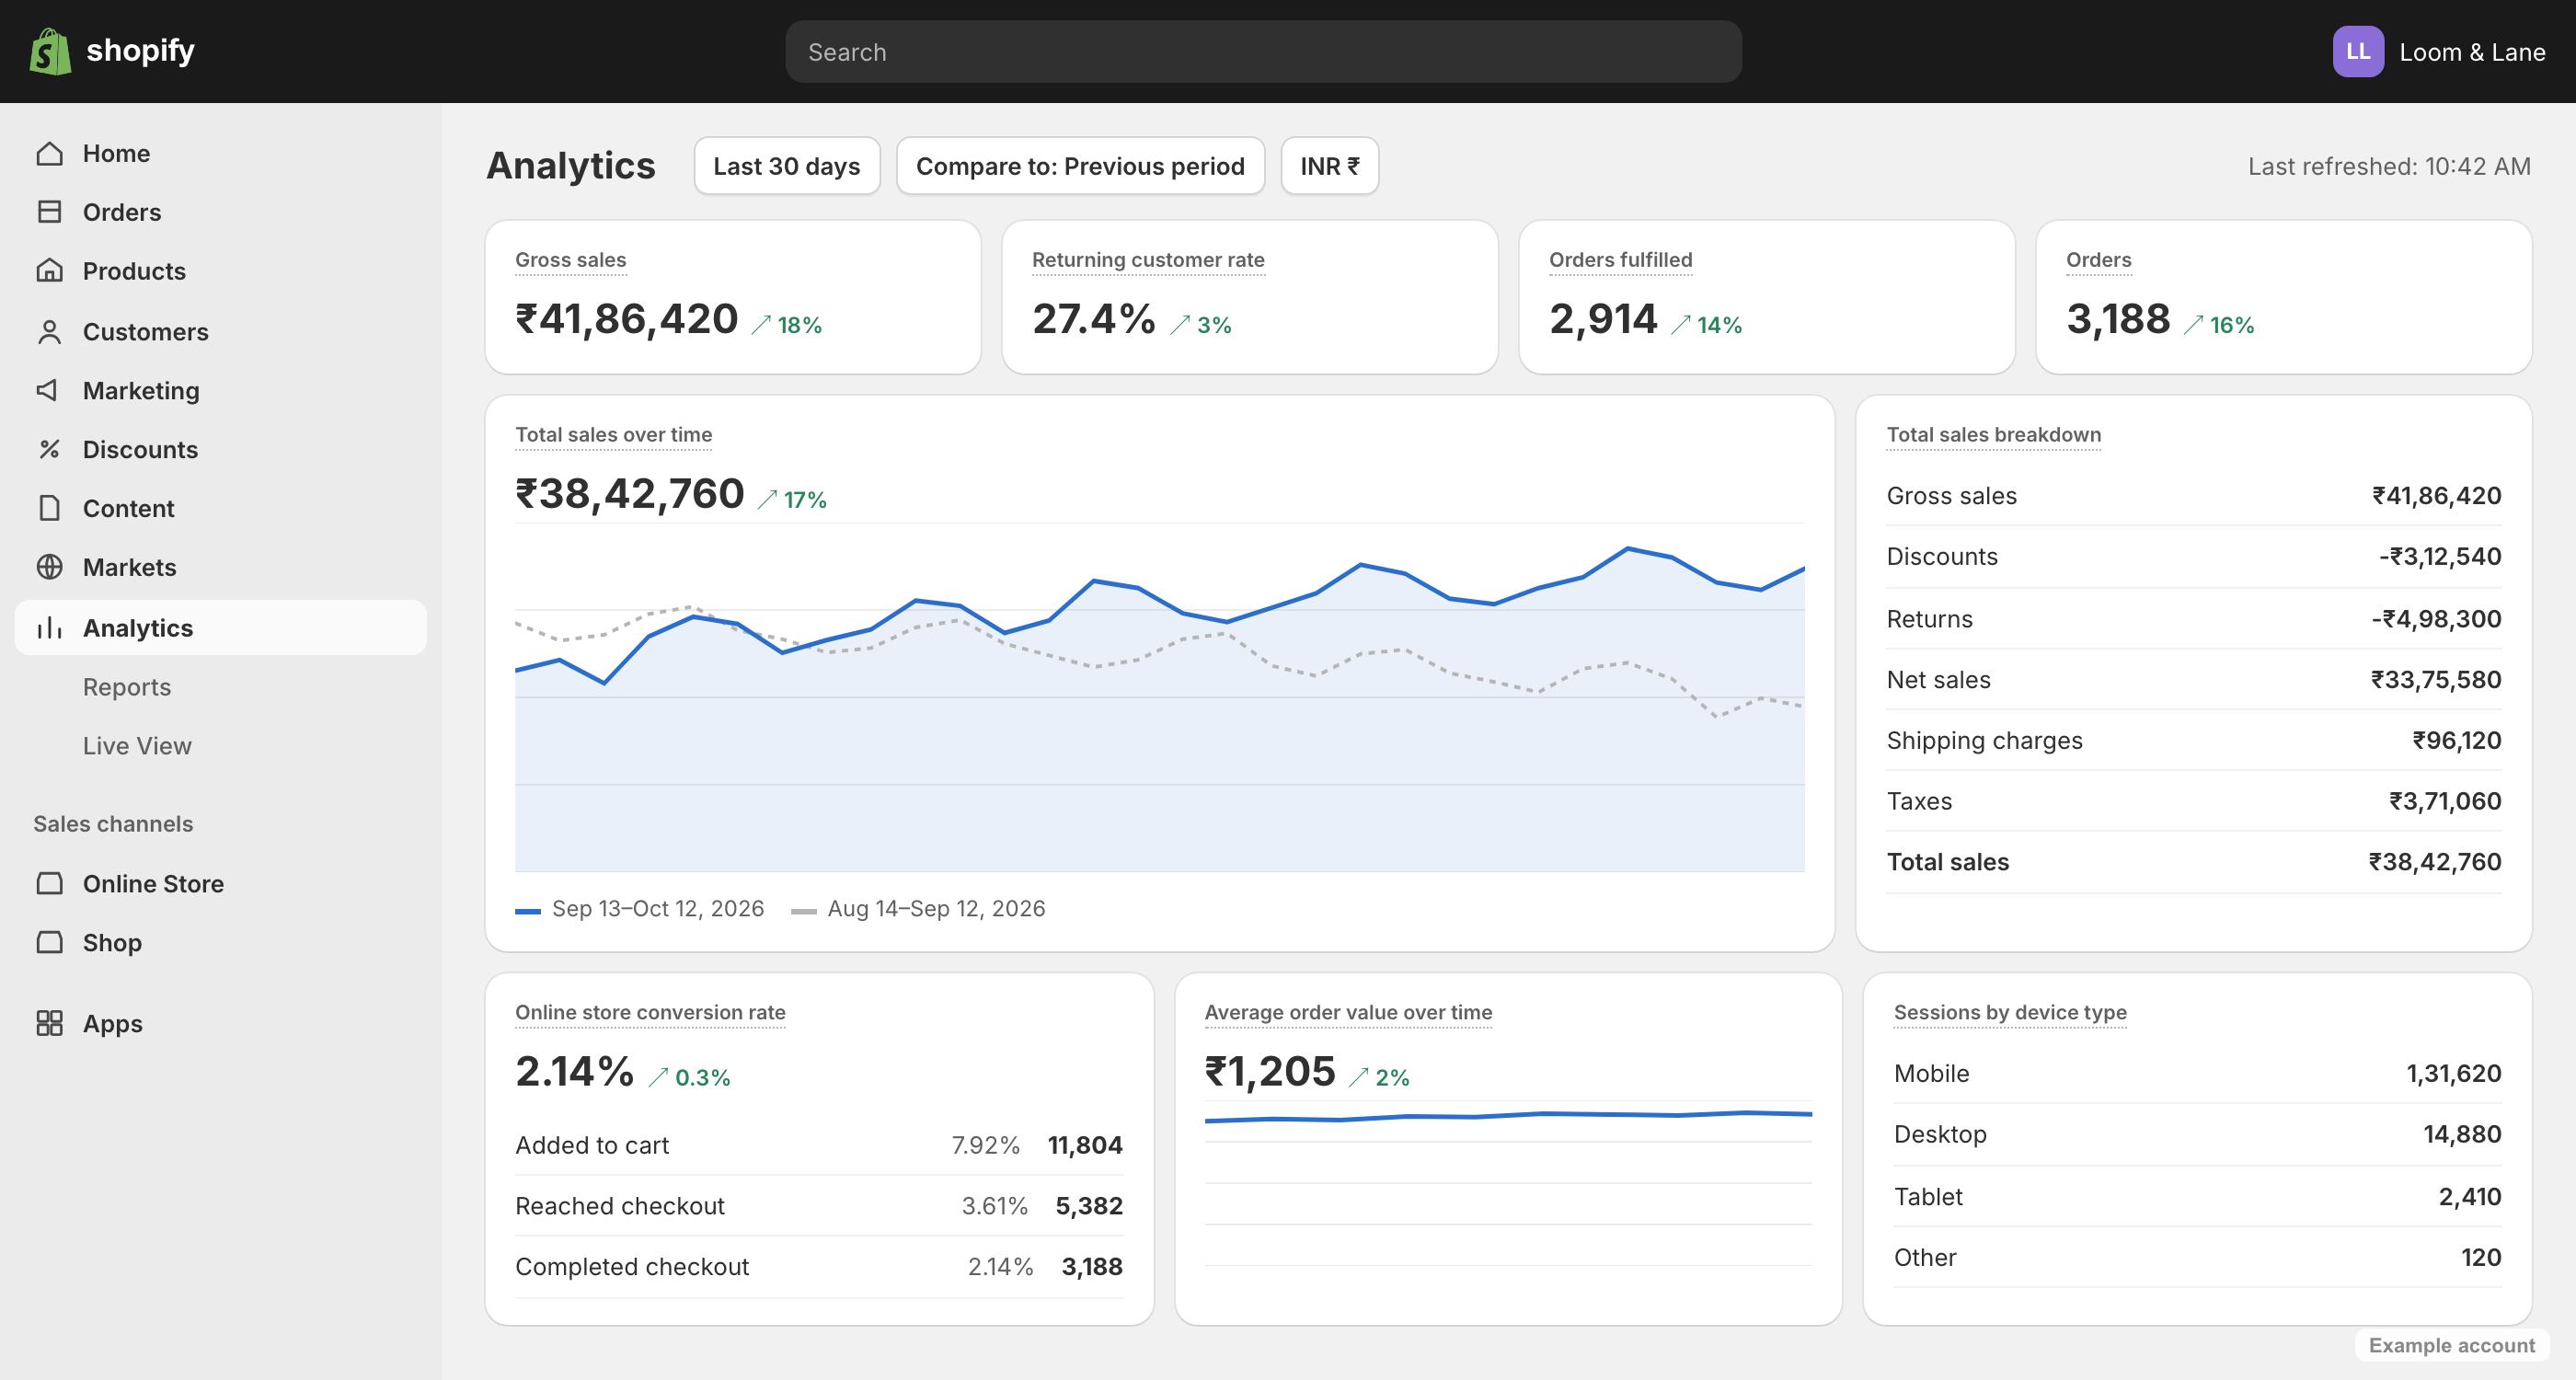Select Orders label in the sidebar

click(x=122, y=212)
